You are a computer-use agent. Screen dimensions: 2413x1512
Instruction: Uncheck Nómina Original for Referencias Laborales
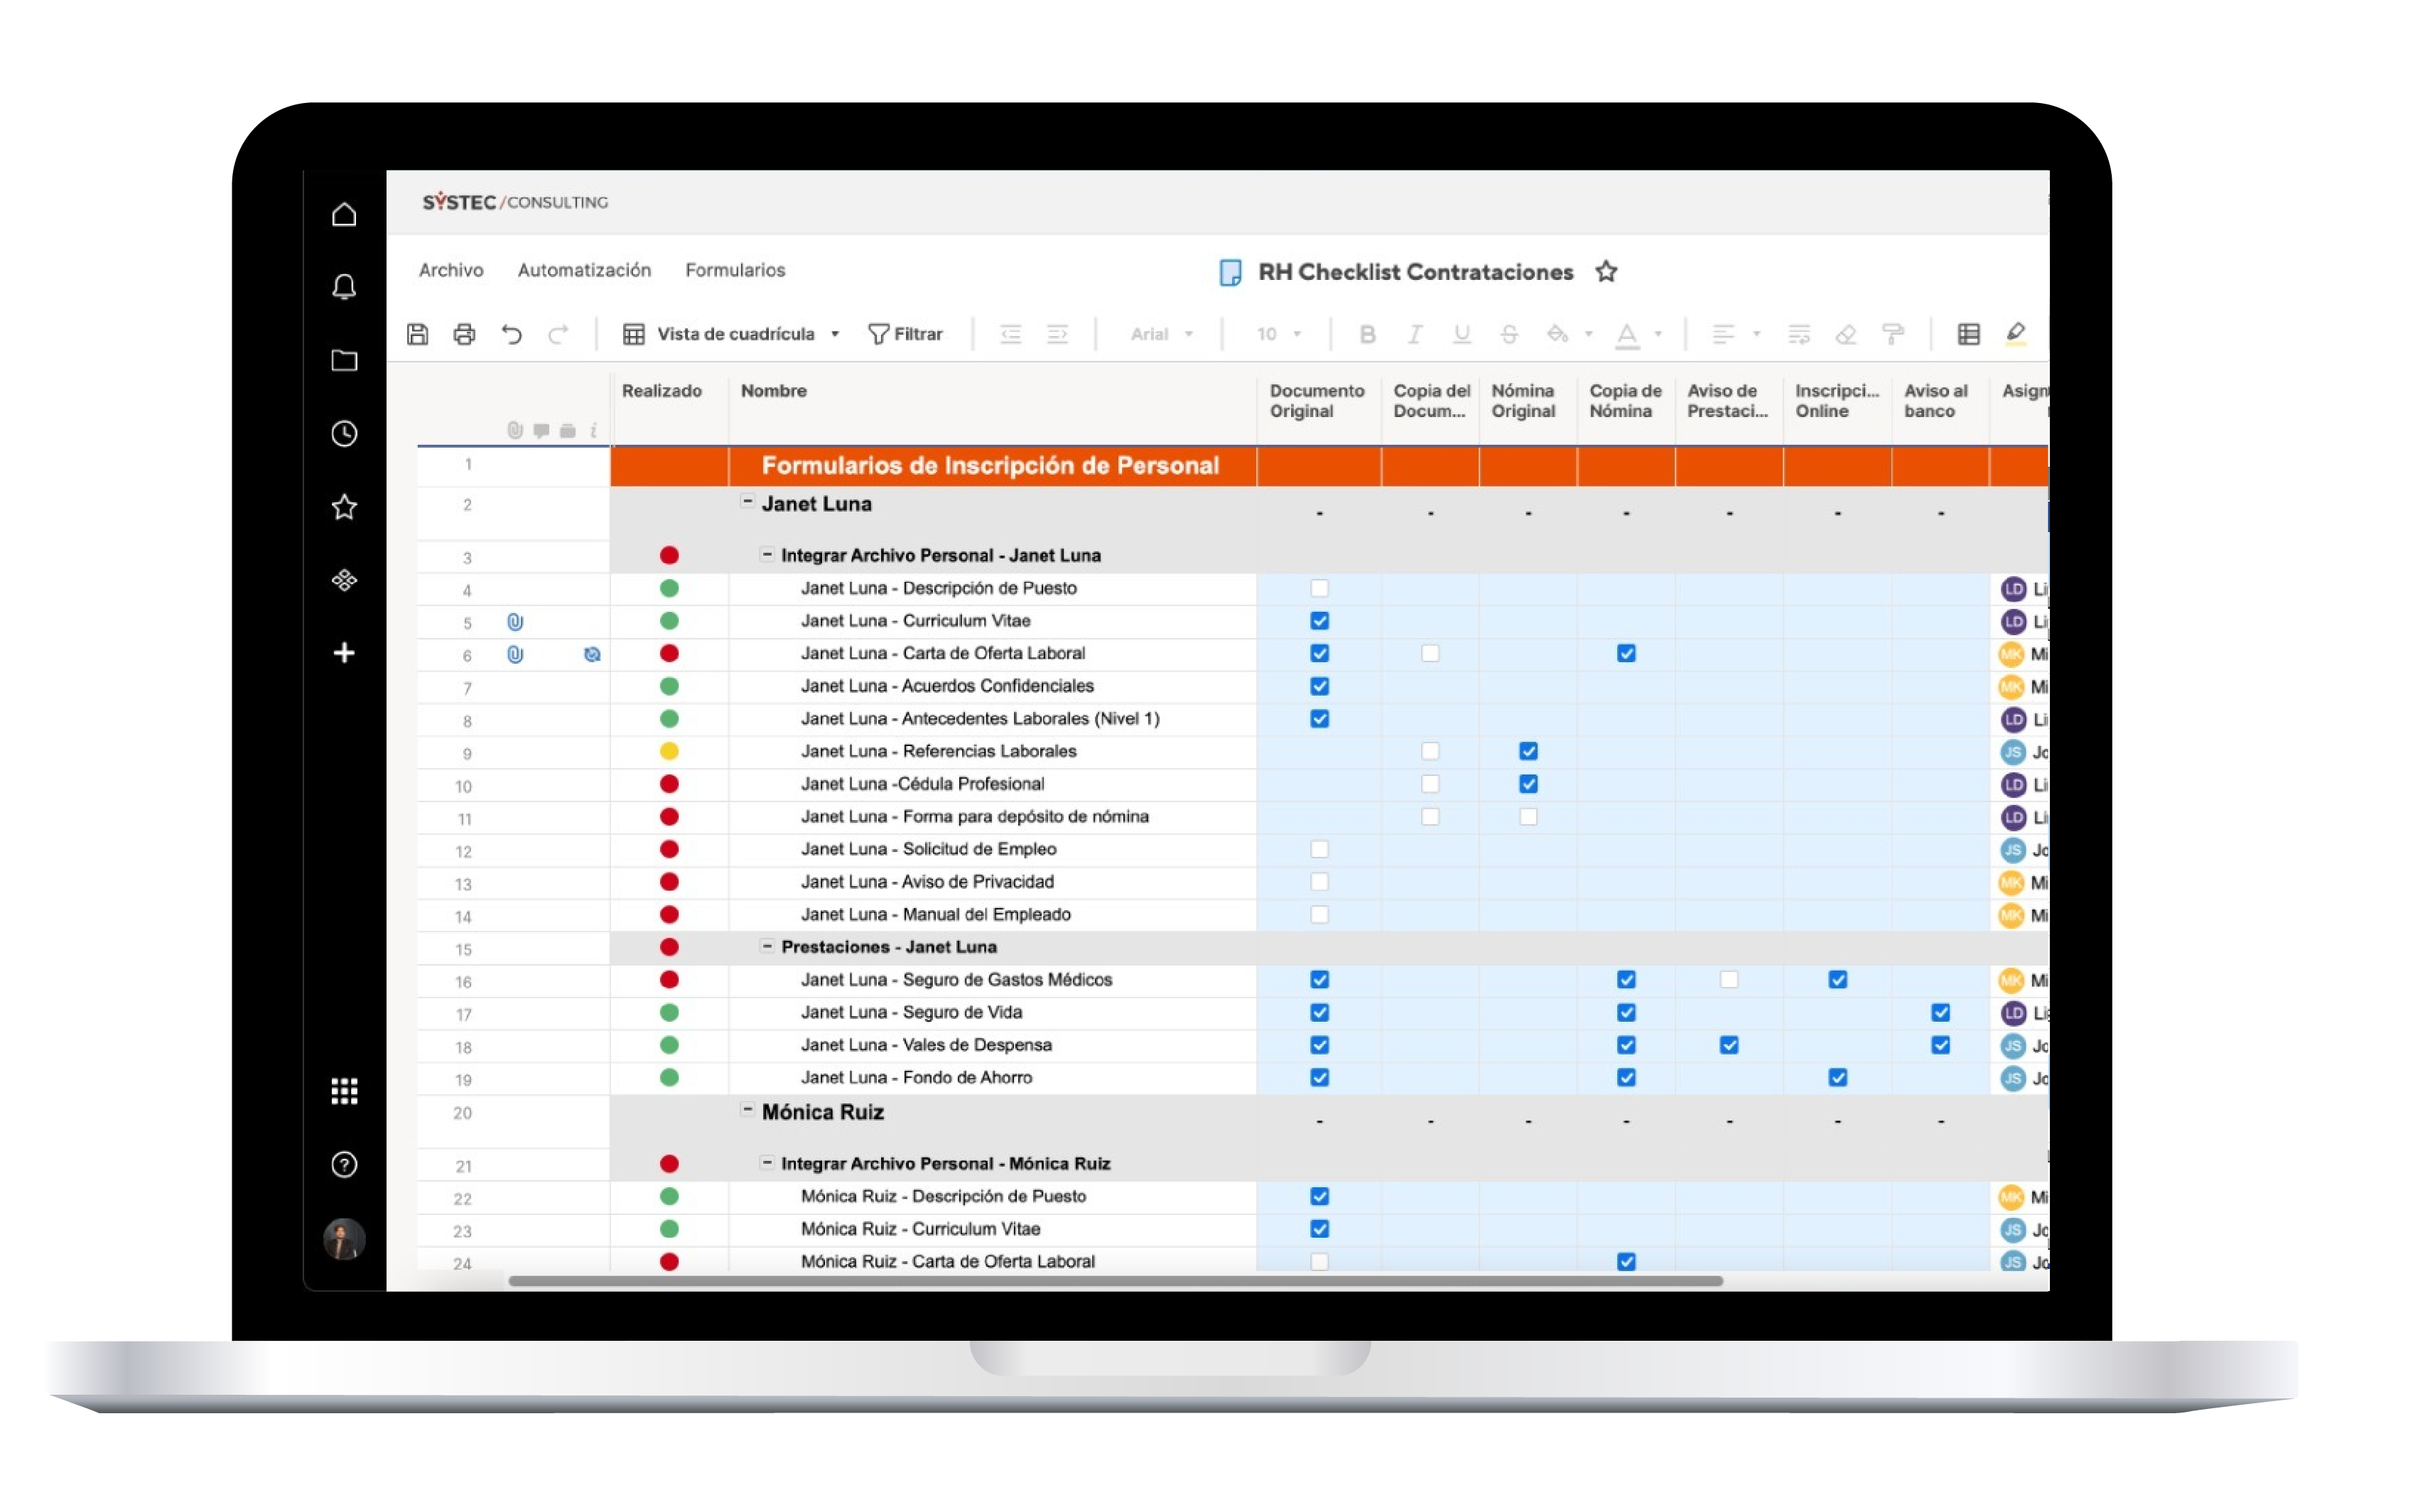1528,751
